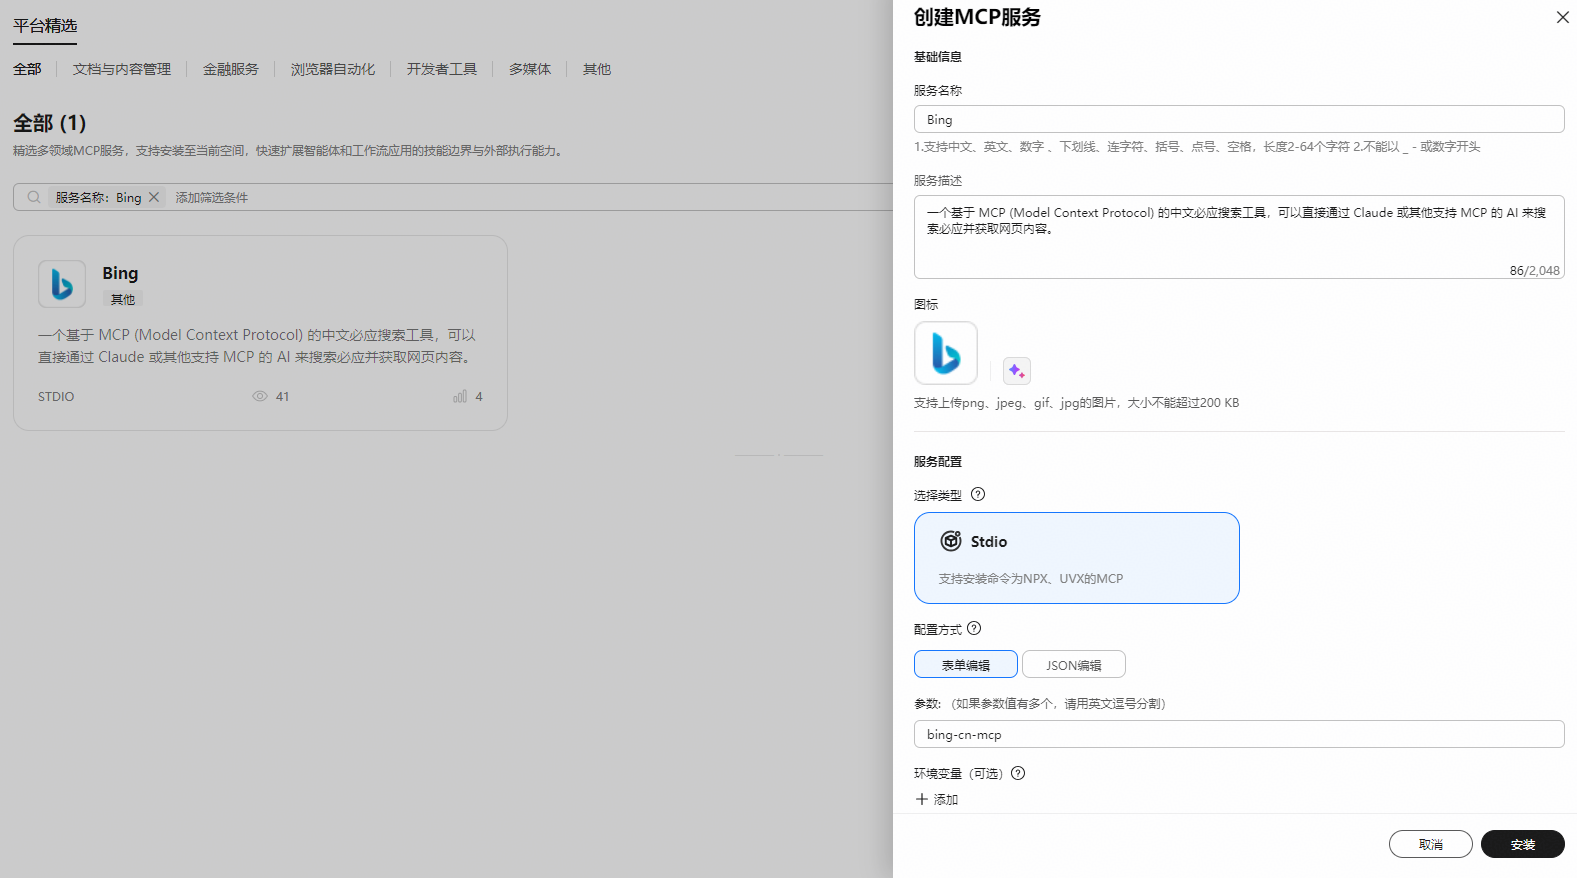Click the 服务名称 input field
The width and height of the screenshot is (1577, 878).
[1239, 119]
